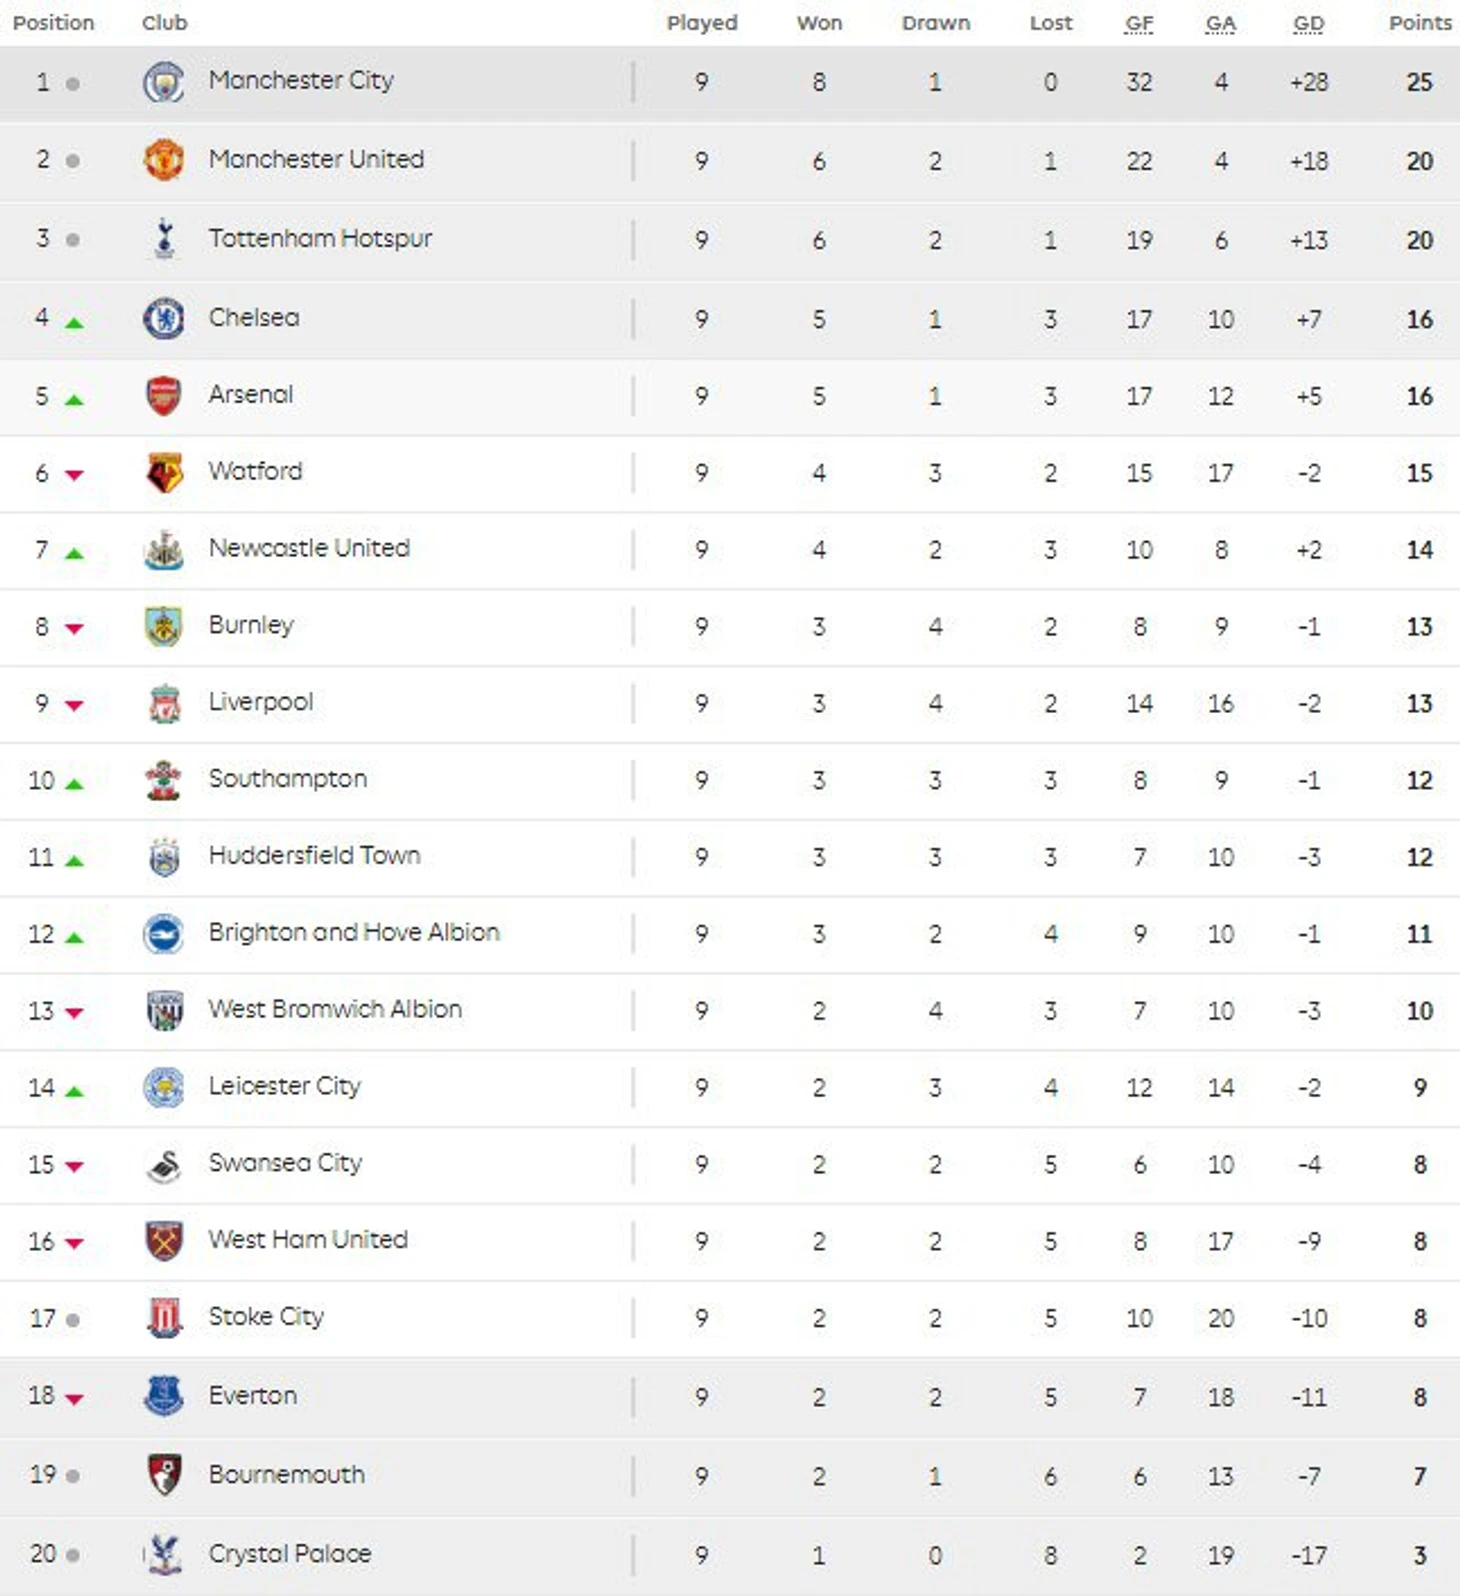
Task: Select the Watford club badge
Action: pos(164,473)
